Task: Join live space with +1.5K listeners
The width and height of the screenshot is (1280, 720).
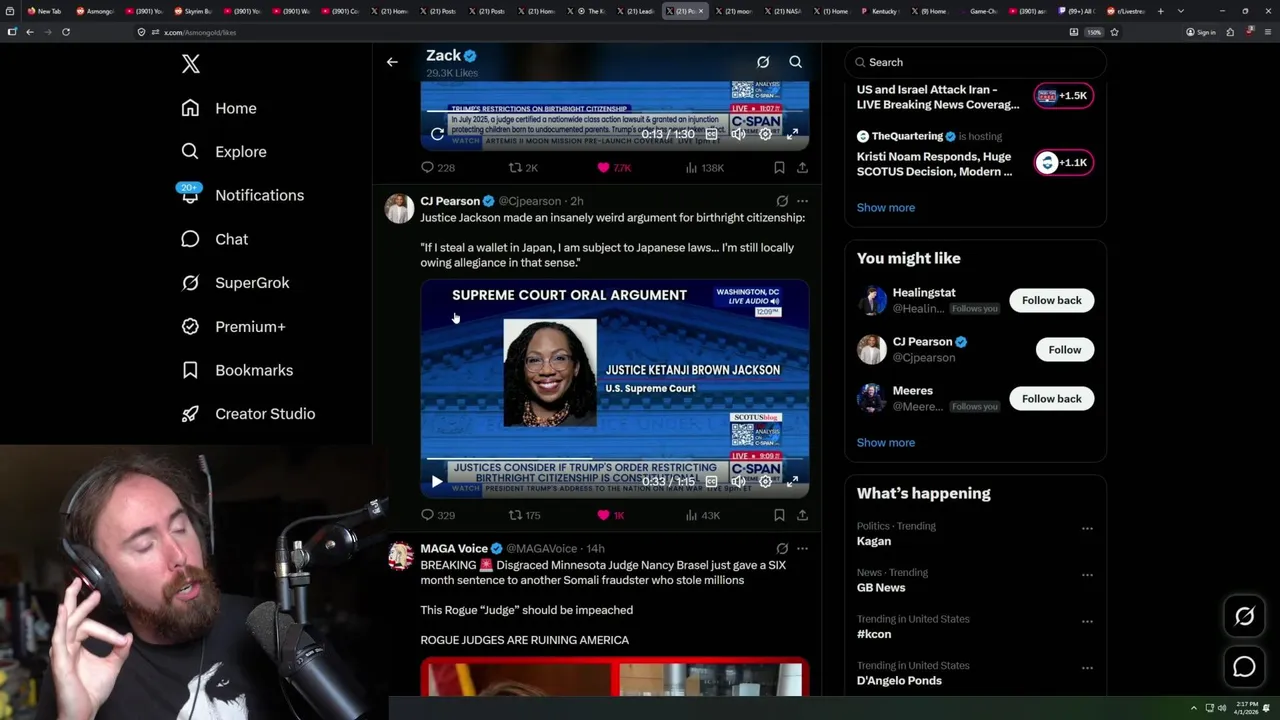Action: 1063,96
